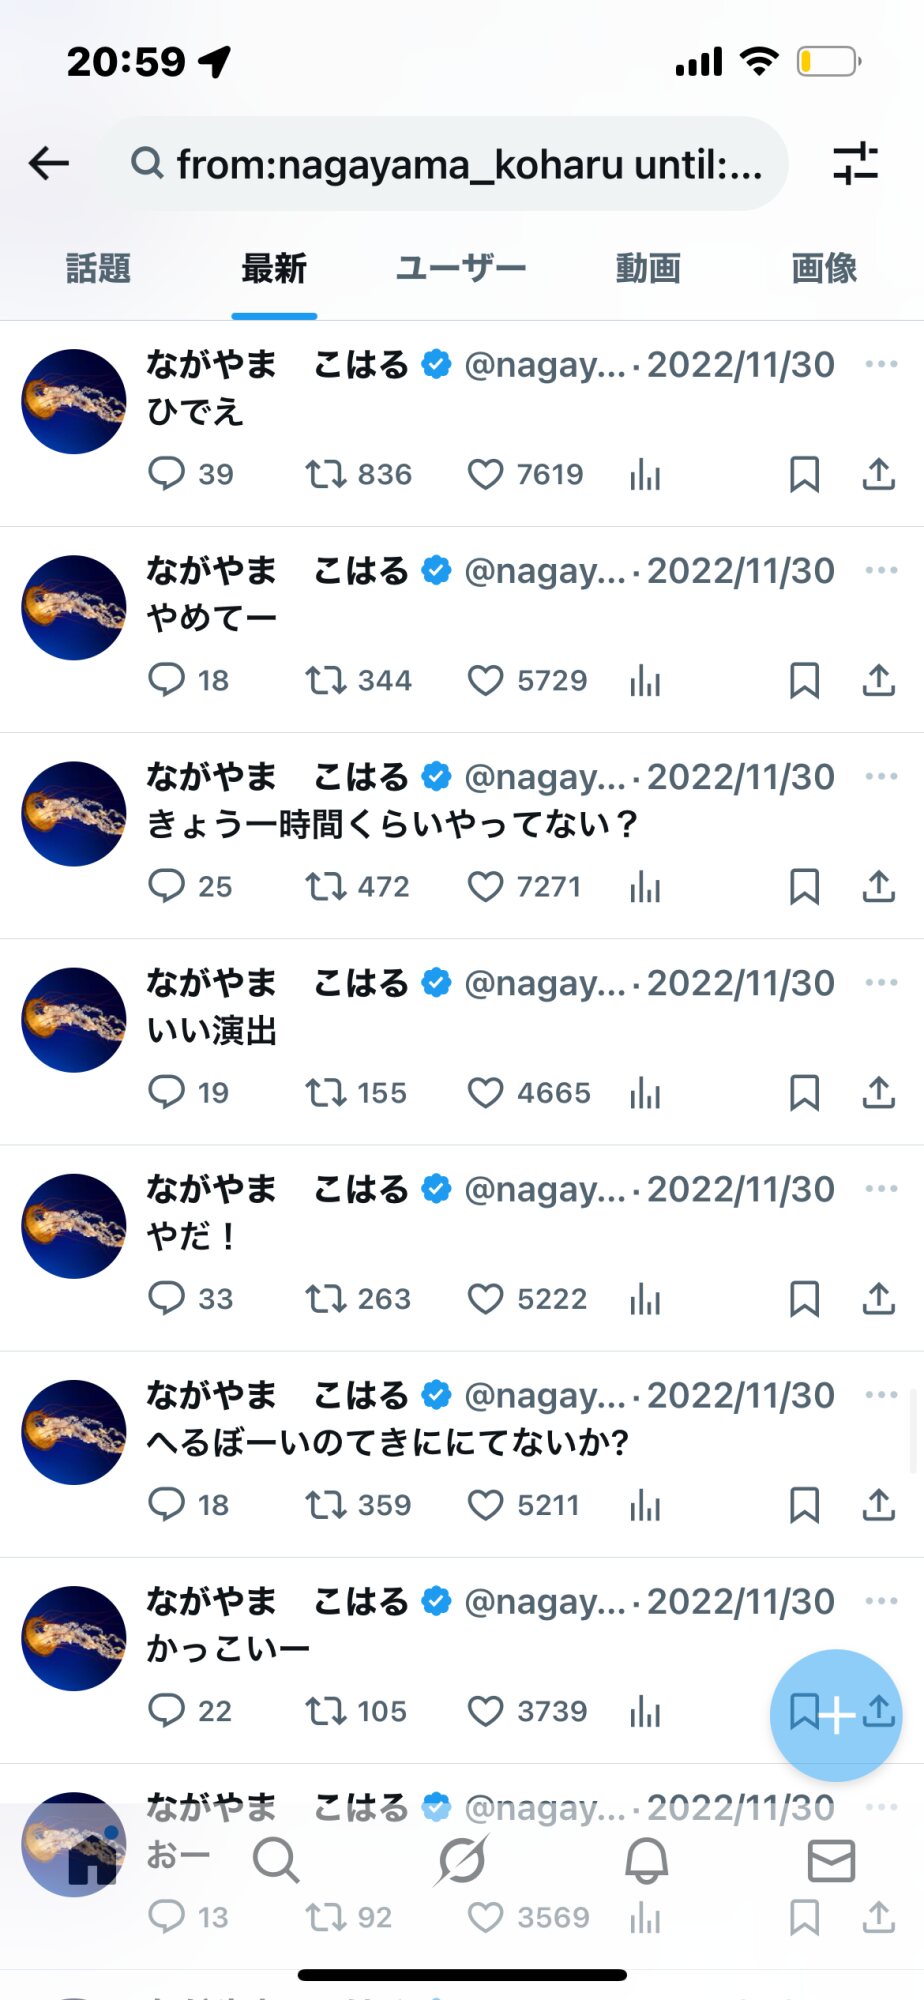924x2000 pixels.
Task: Bookmark the きょう一時間くらいやってない？ tweet
Action: [x=804, y=887]
